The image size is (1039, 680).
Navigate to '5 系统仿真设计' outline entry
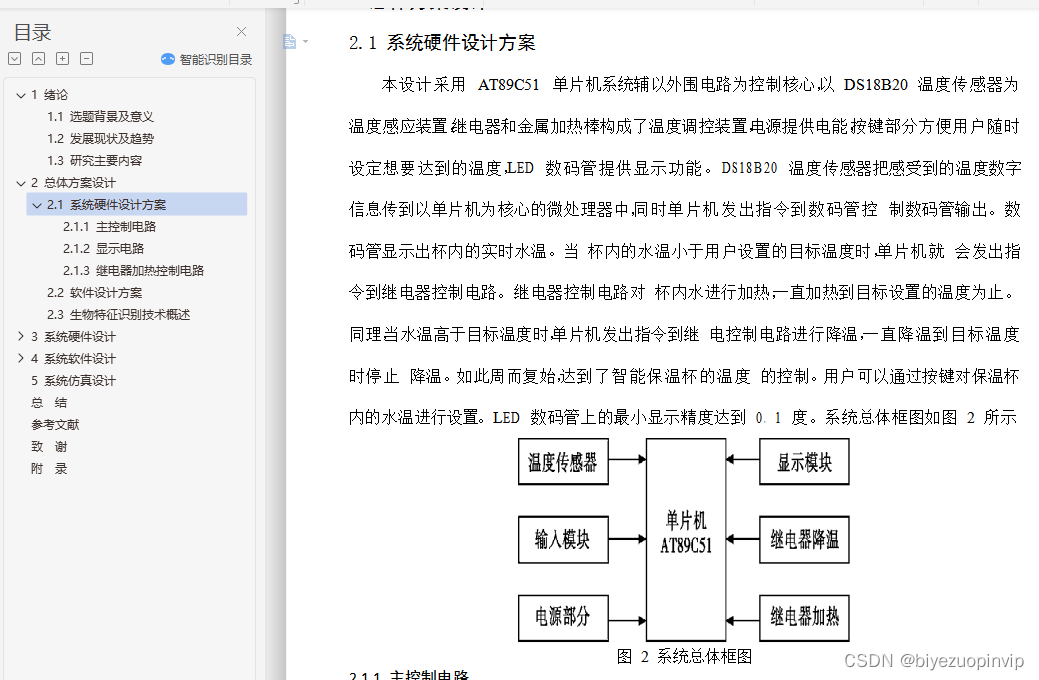tap(73, 380)
